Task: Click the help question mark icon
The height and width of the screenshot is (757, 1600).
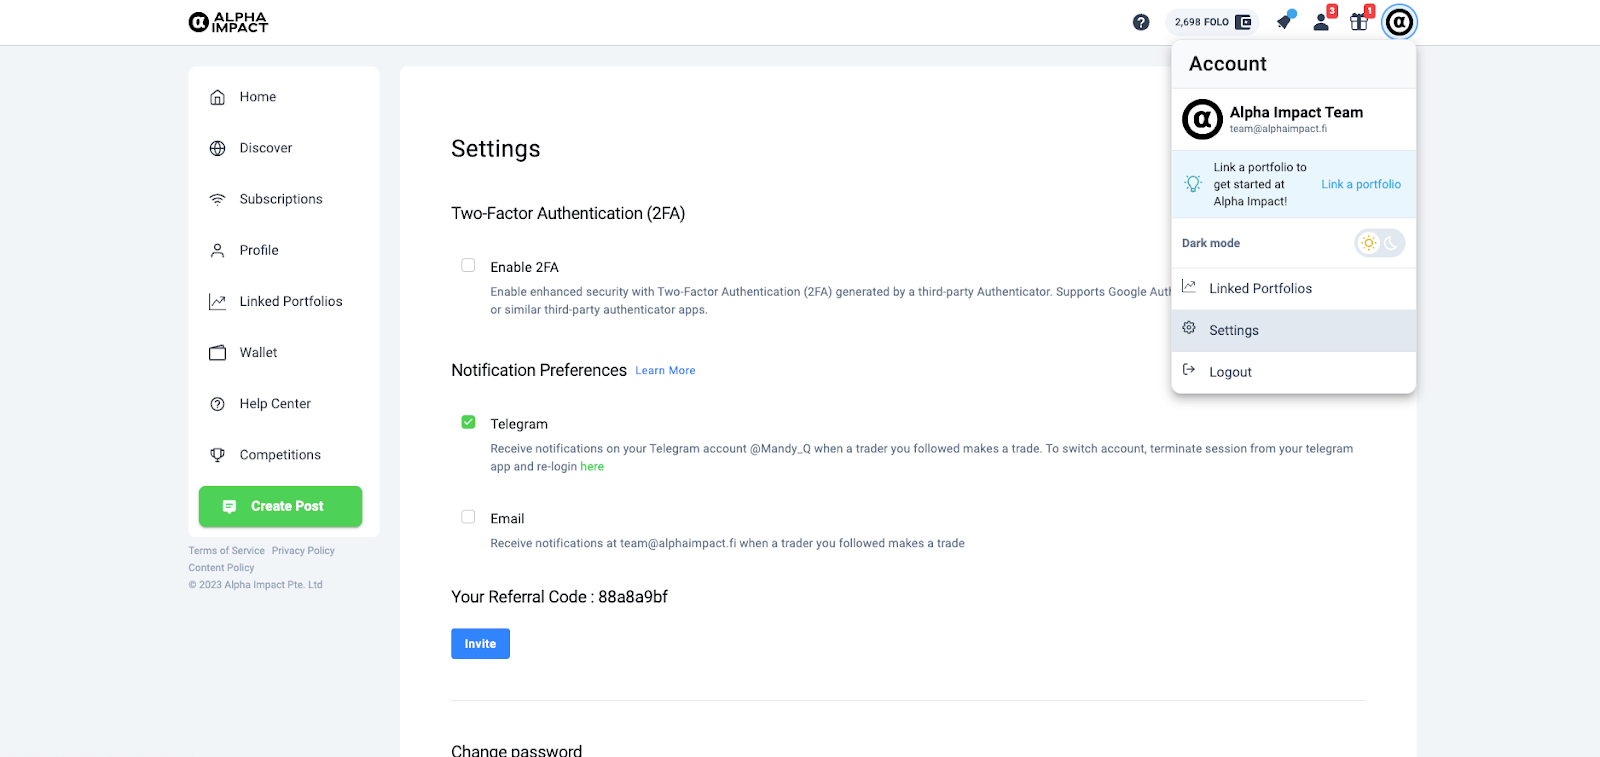Action: pyautogui.click(x=1141, y=22)
